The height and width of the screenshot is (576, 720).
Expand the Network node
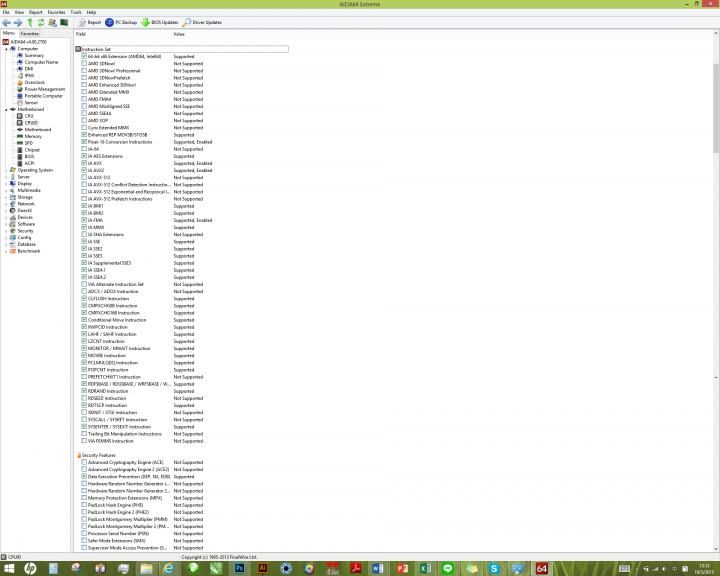point(6,204)
